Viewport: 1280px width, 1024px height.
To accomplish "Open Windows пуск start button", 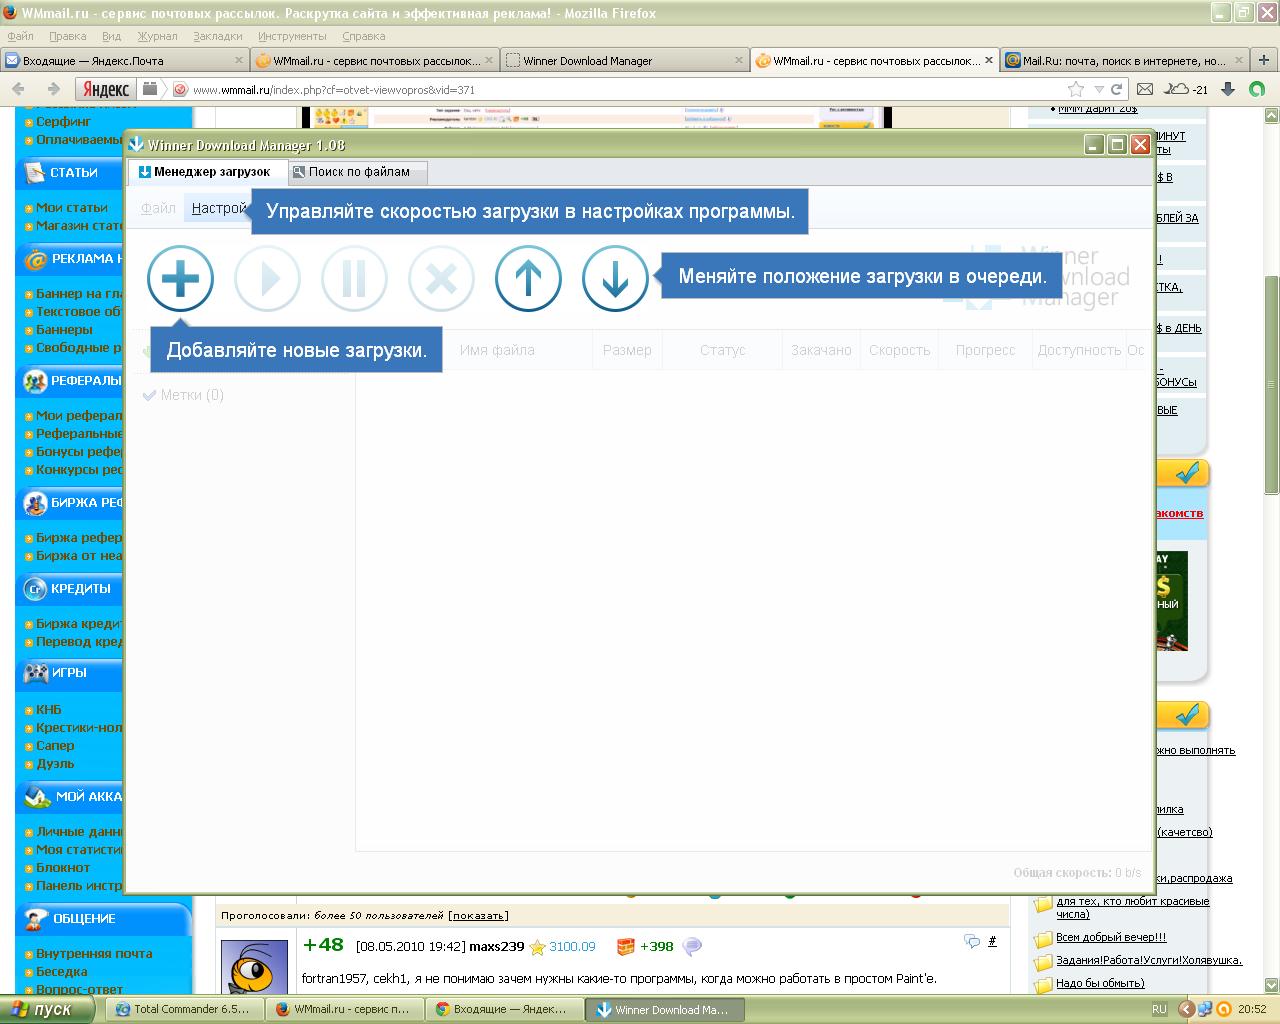I will click(x=47, y=1009).
